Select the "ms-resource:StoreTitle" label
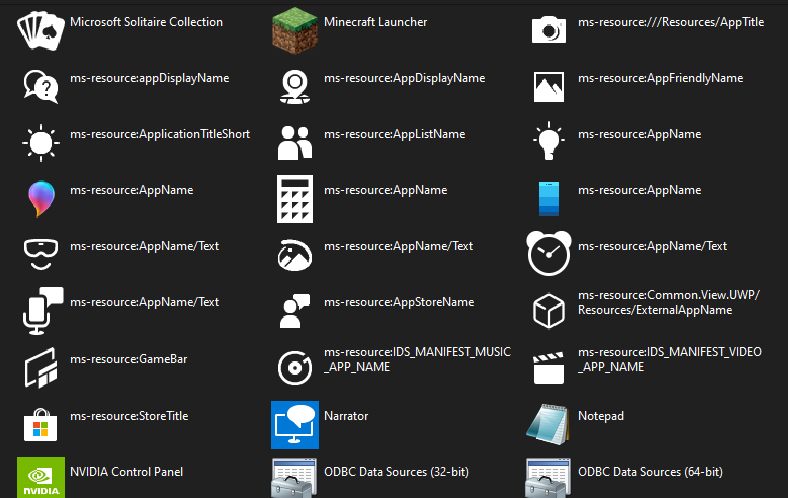The height and width of the screenshot is (498, 788). [129, 416]
